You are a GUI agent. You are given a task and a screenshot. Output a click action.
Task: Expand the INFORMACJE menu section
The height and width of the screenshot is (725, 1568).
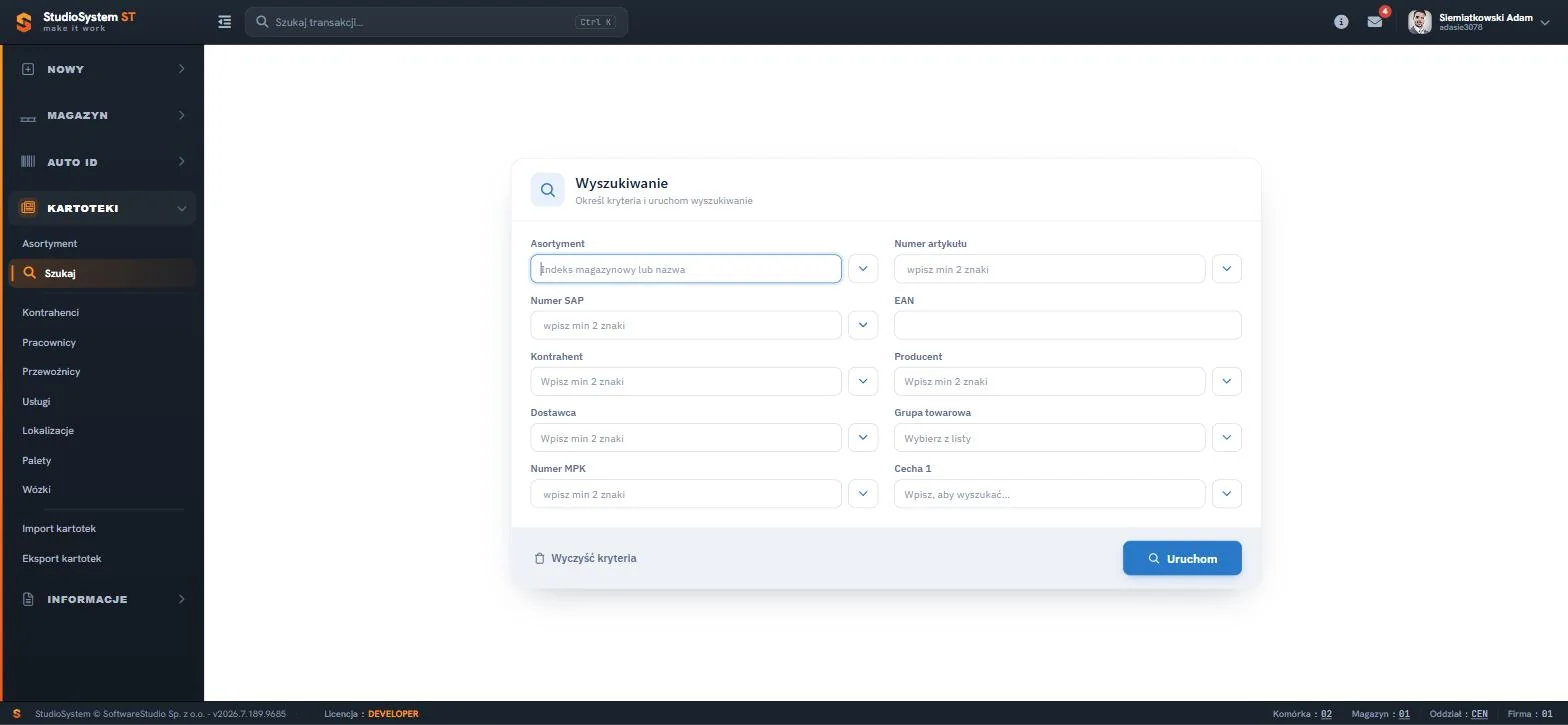[181, 599]
